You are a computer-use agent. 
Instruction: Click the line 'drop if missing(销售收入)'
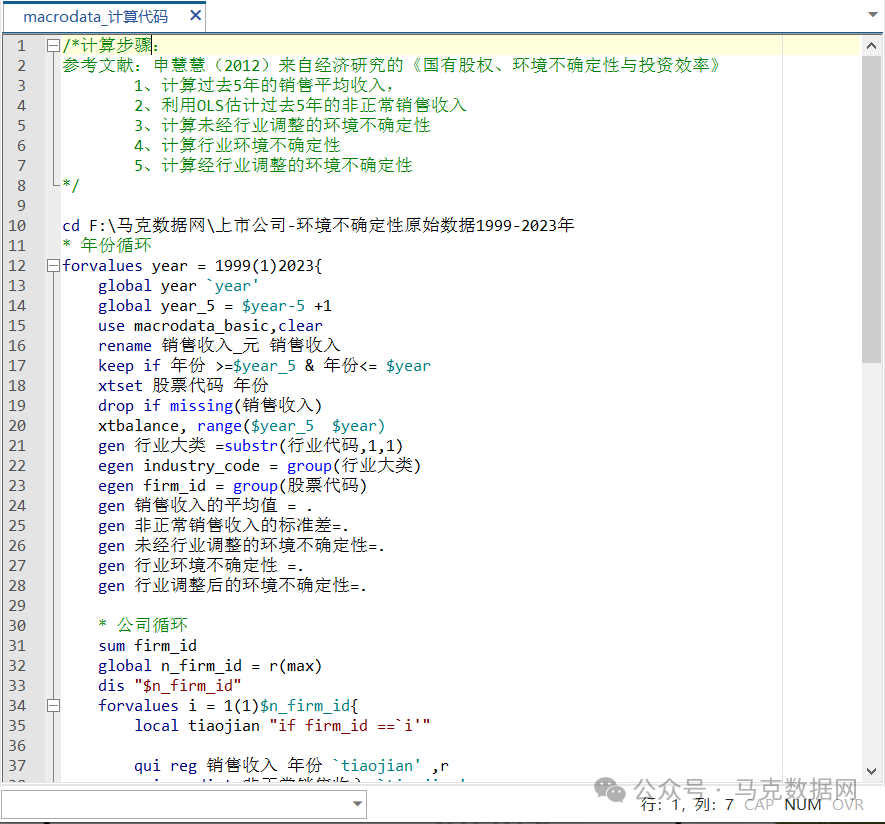[210, 406]
